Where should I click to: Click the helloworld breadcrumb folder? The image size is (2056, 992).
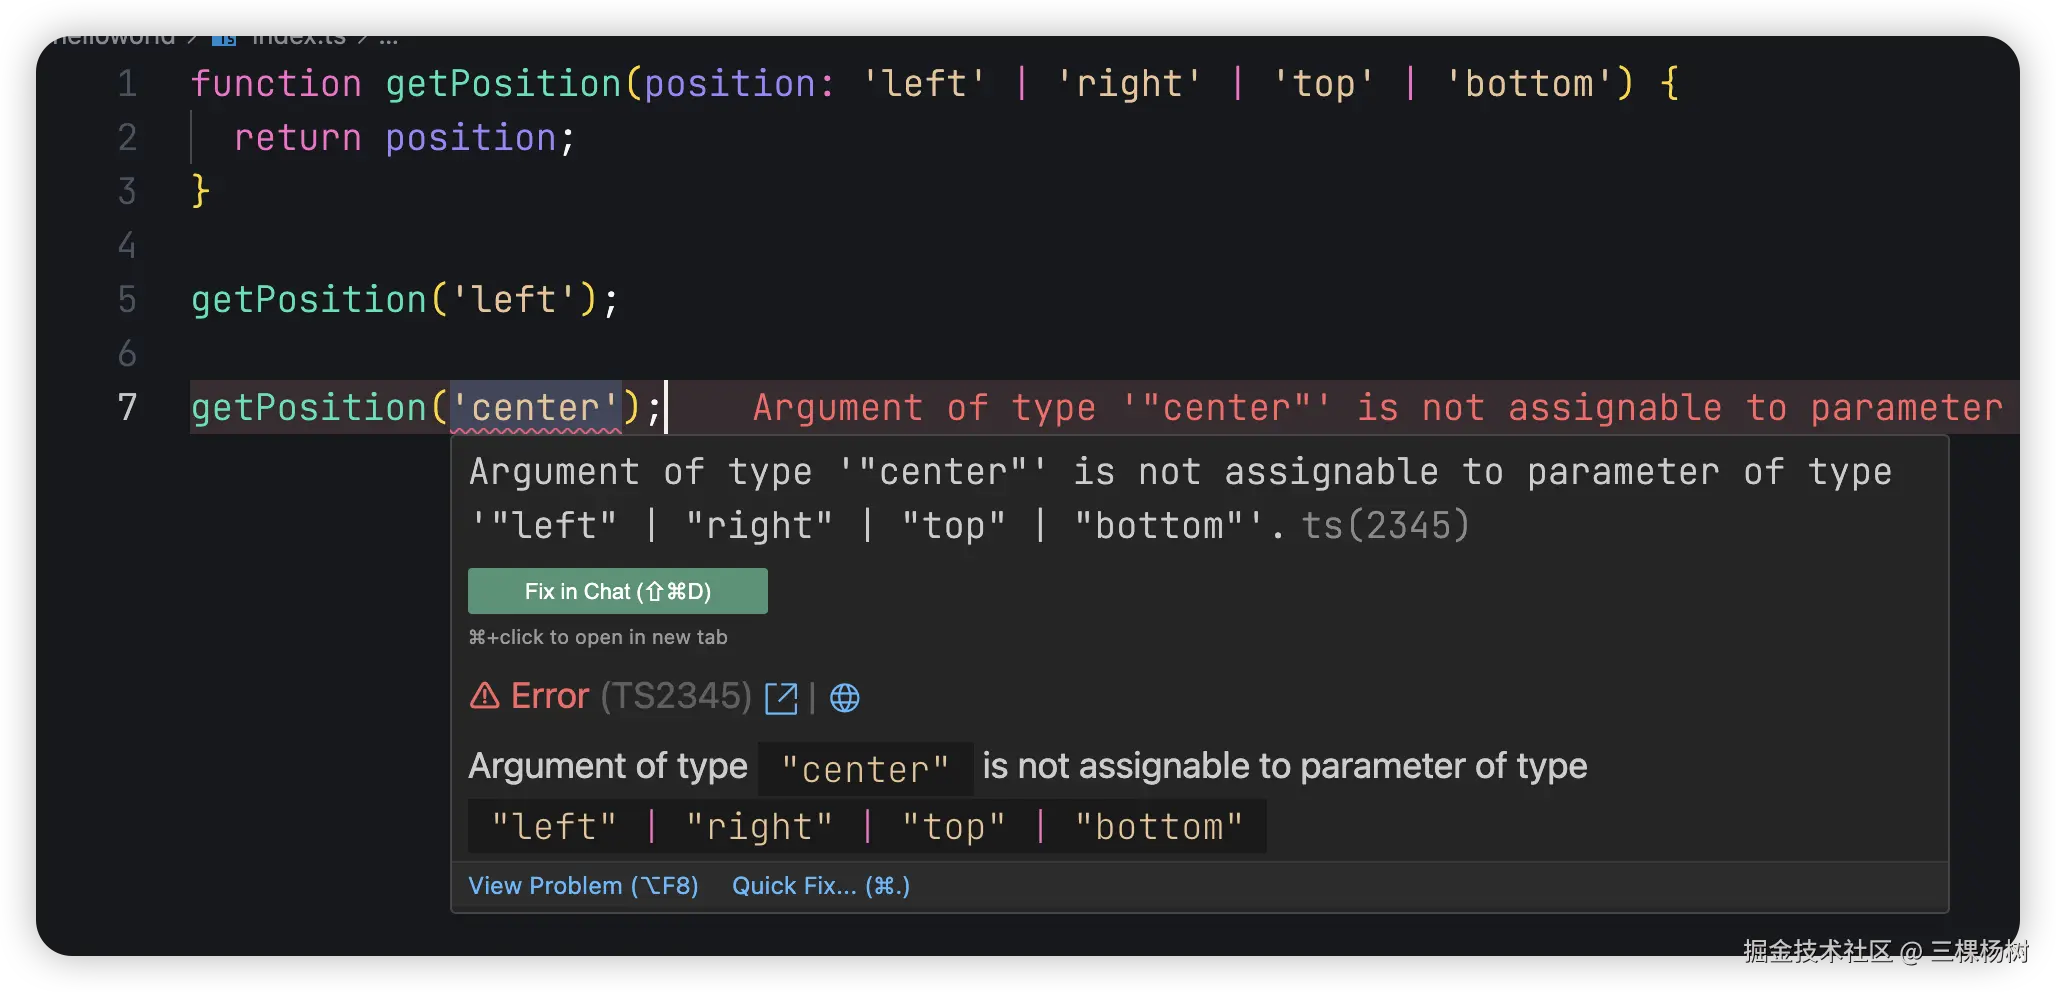tap(114, 40)
